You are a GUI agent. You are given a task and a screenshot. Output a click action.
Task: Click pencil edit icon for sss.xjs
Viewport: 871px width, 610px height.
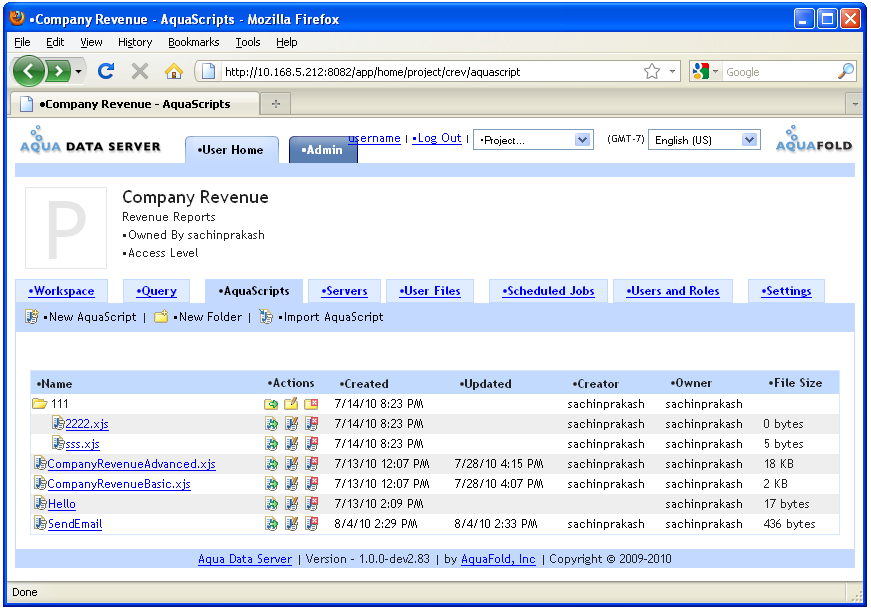point(291,444)
